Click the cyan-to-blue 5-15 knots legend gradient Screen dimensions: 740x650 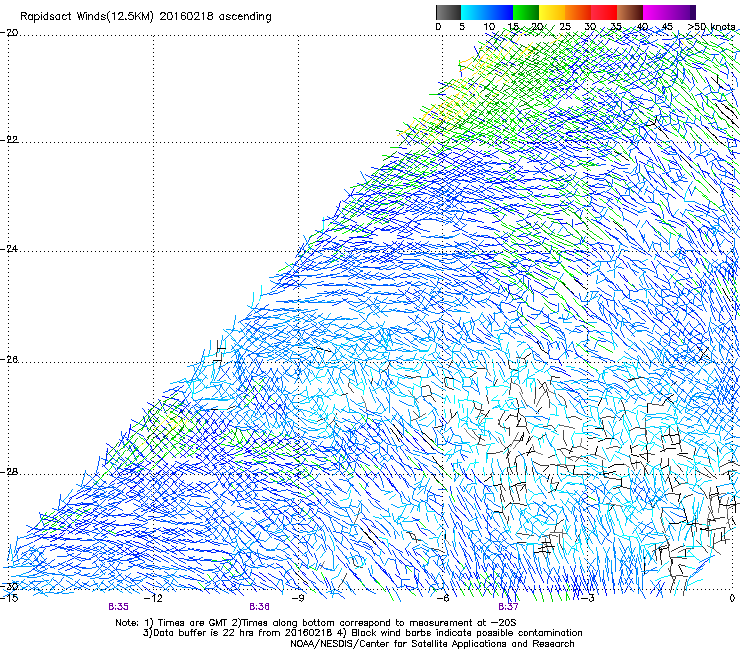pyautogui.click(x=487, y=12)
